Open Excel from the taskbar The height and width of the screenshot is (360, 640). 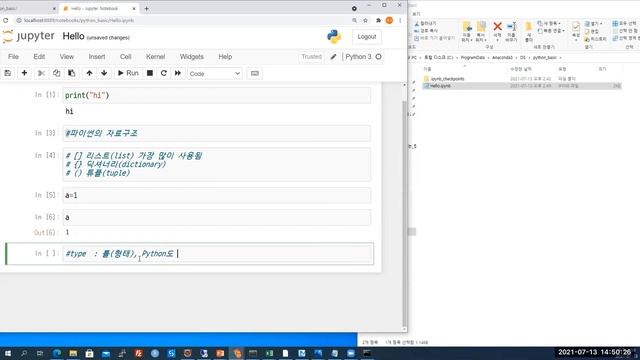[269, 353]
